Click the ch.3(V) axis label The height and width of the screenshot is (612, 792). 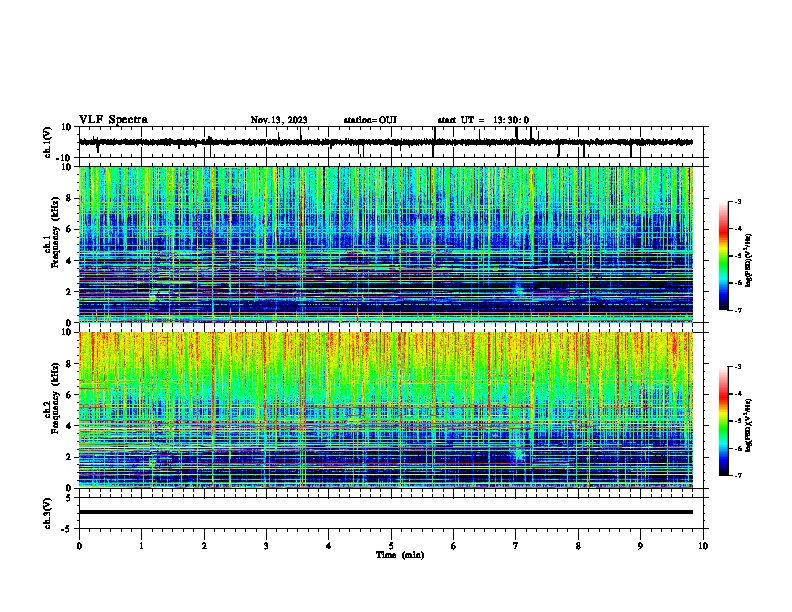pyautogui.click(x=48, y=513)
